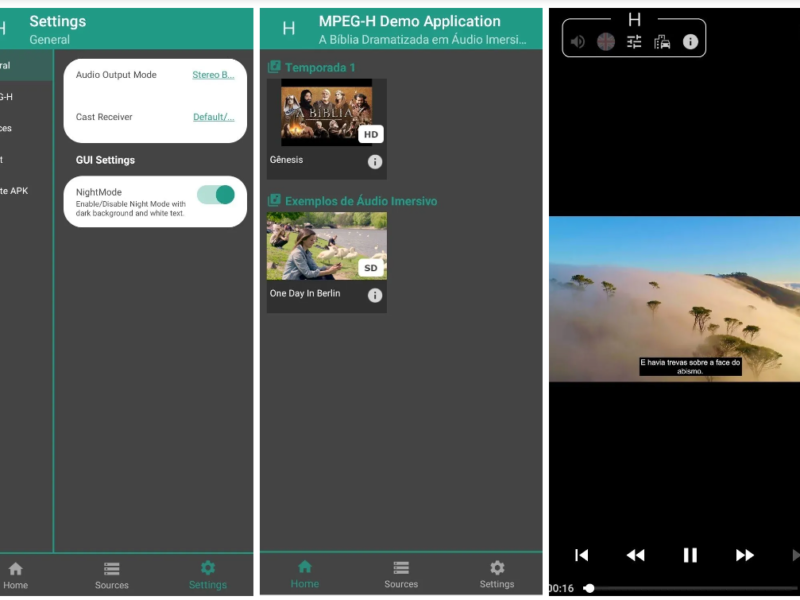This screenshot has width=800, height=600.
Task: Click the H logo in Demo Application header
Action: (x=289, y=28)
